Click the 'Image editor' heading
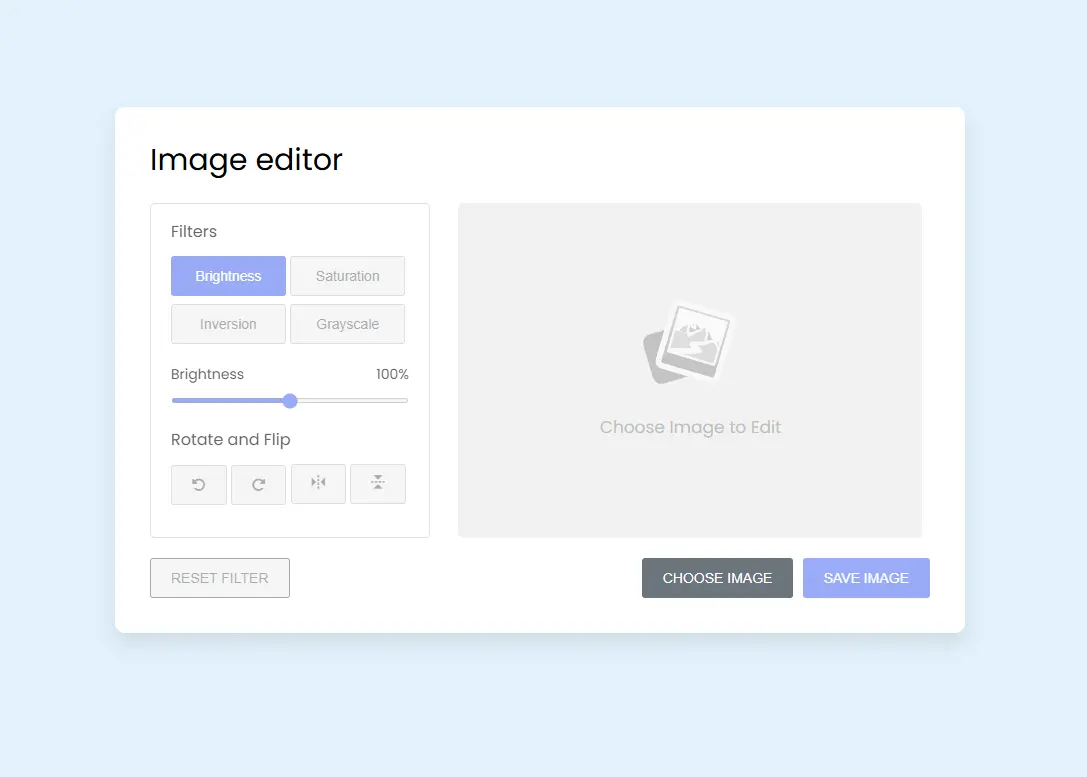The width and height of the screenshot is (1087, 777). coord(246,160)
